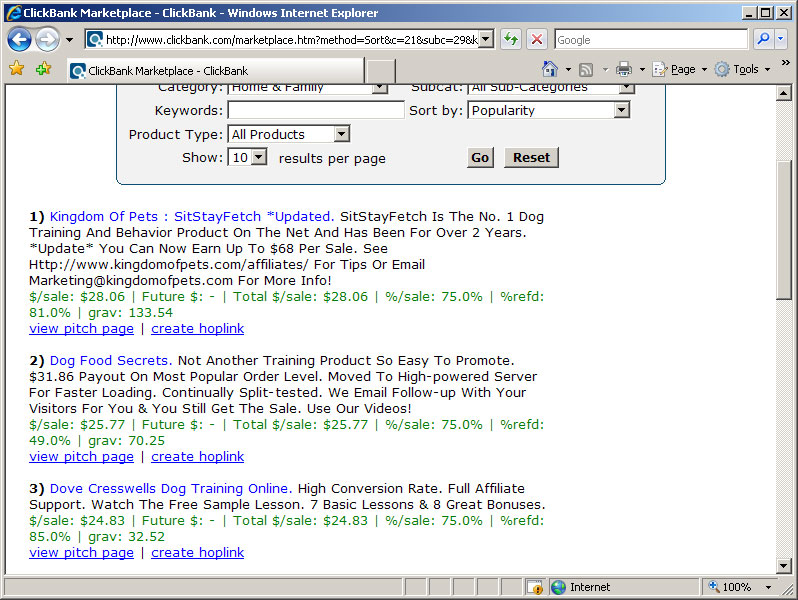Click create hoplink for Dog Food Secrets
Viewport: 798px width, 600px height.
(197, 456)
